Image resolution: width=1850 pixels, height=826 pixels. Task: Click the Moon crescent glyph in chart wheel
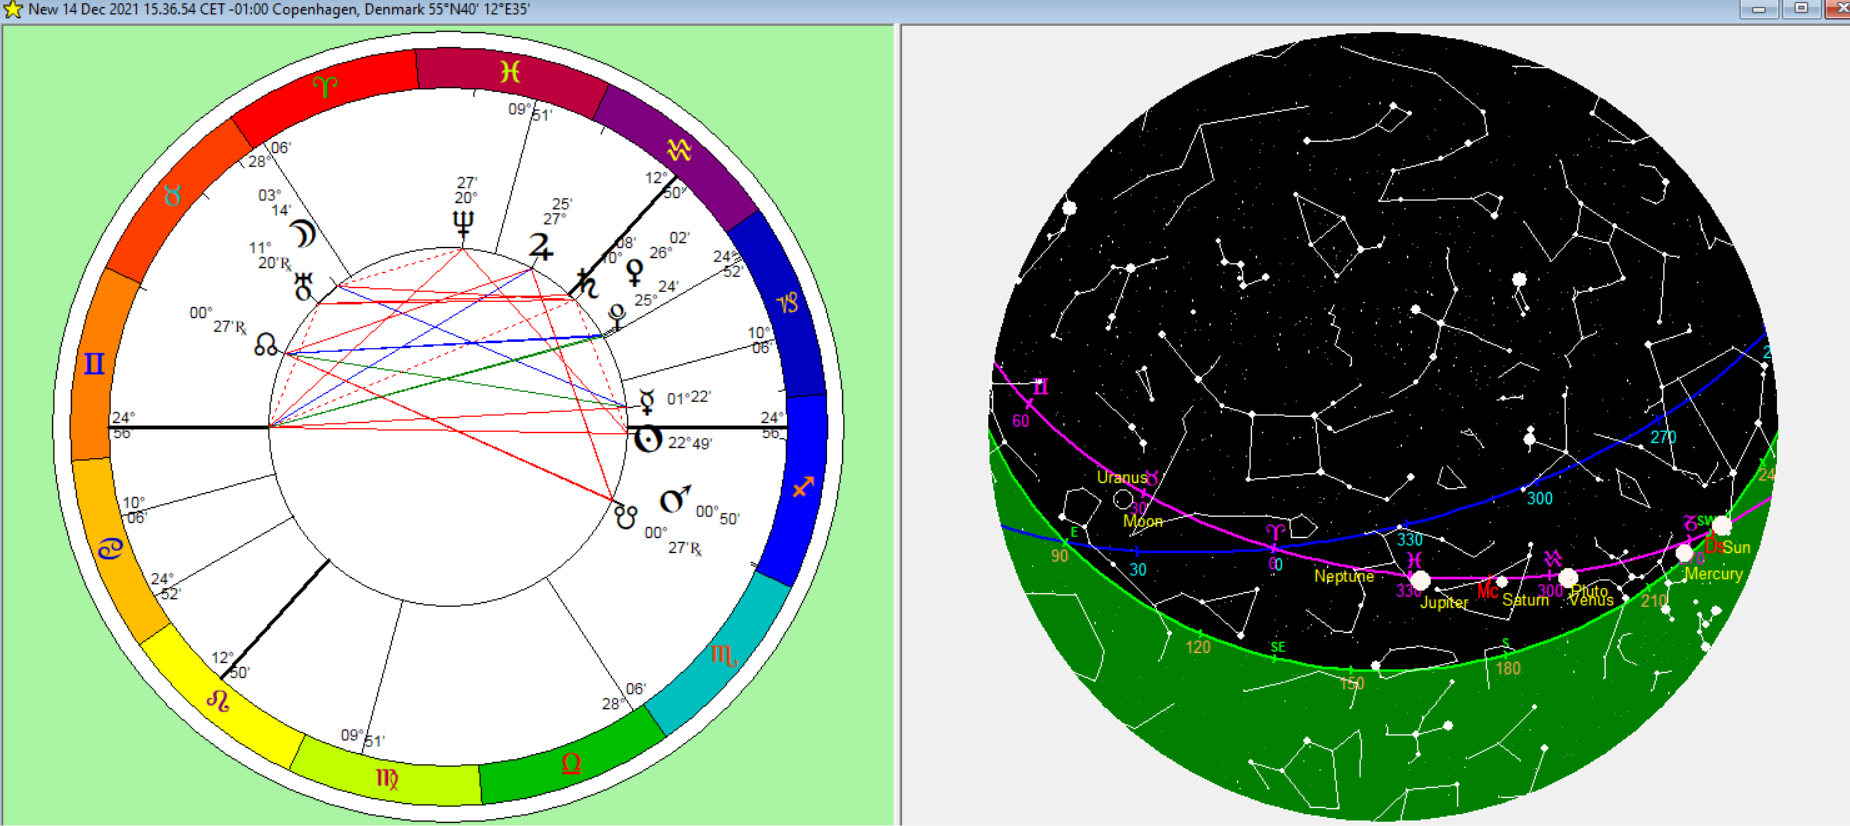[x=302, y=234]
